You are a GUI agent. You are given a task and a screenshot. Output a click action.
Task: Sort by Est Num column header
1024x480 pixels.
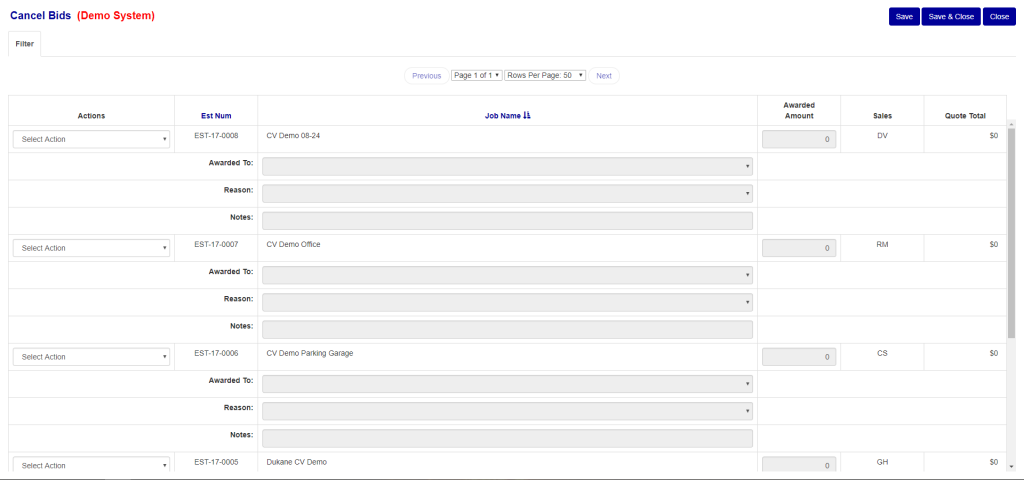(x=216, y=116)
